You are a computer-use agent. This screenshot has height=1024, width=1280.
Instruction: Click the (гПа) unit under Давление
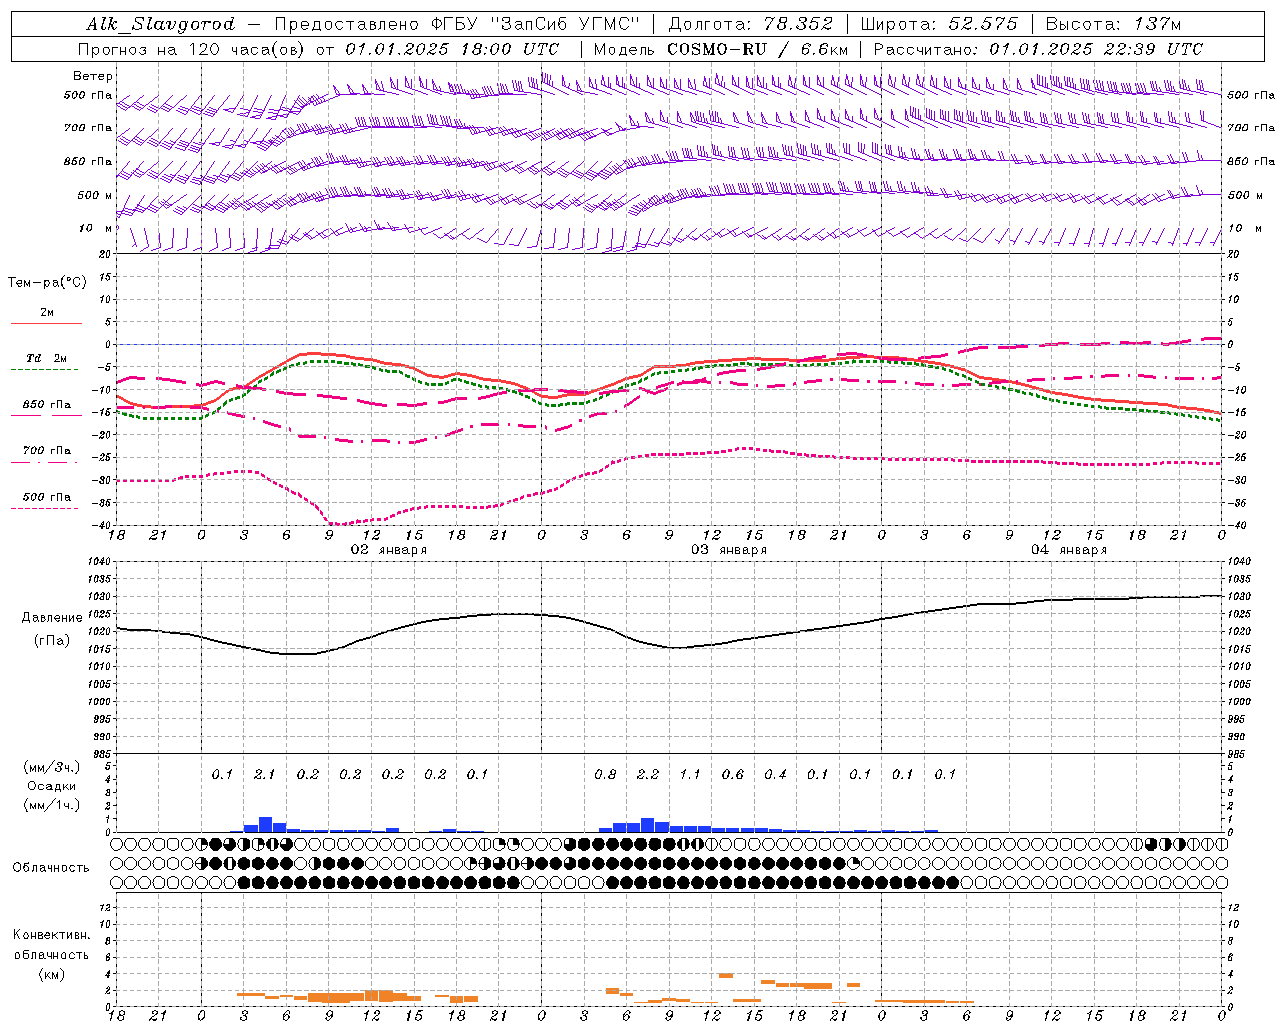[52, 641]
